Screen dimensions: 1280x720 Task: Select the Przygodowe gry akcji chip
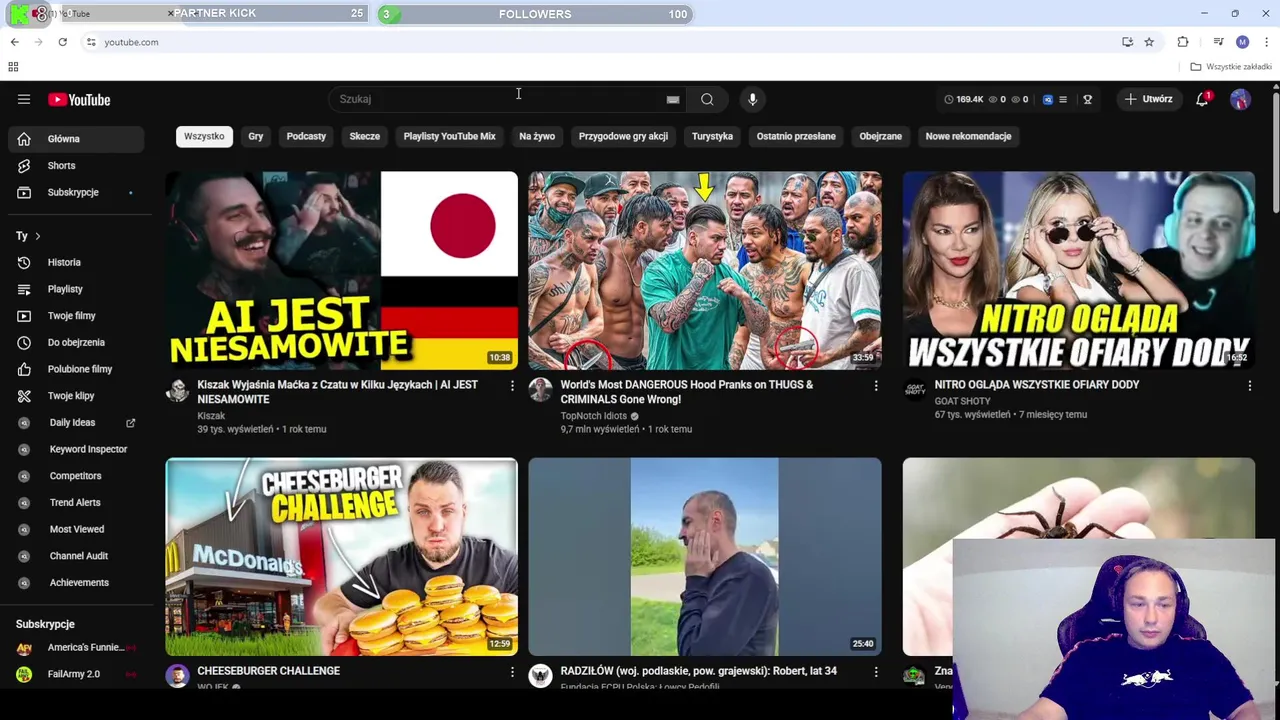point(623,136)
